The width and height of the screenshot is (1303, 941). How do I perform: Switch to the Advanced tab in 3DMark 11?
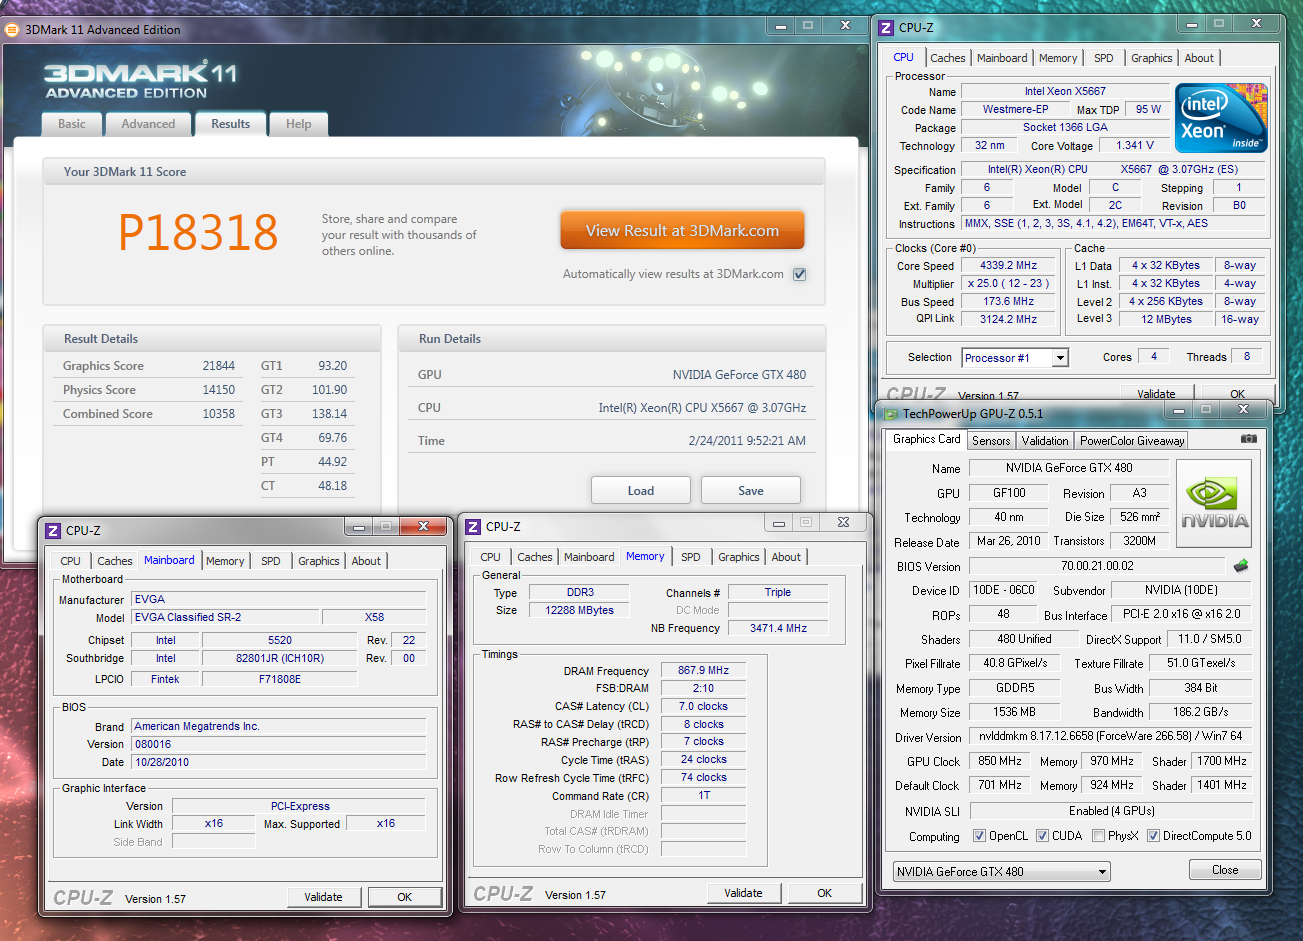point(148,124)
